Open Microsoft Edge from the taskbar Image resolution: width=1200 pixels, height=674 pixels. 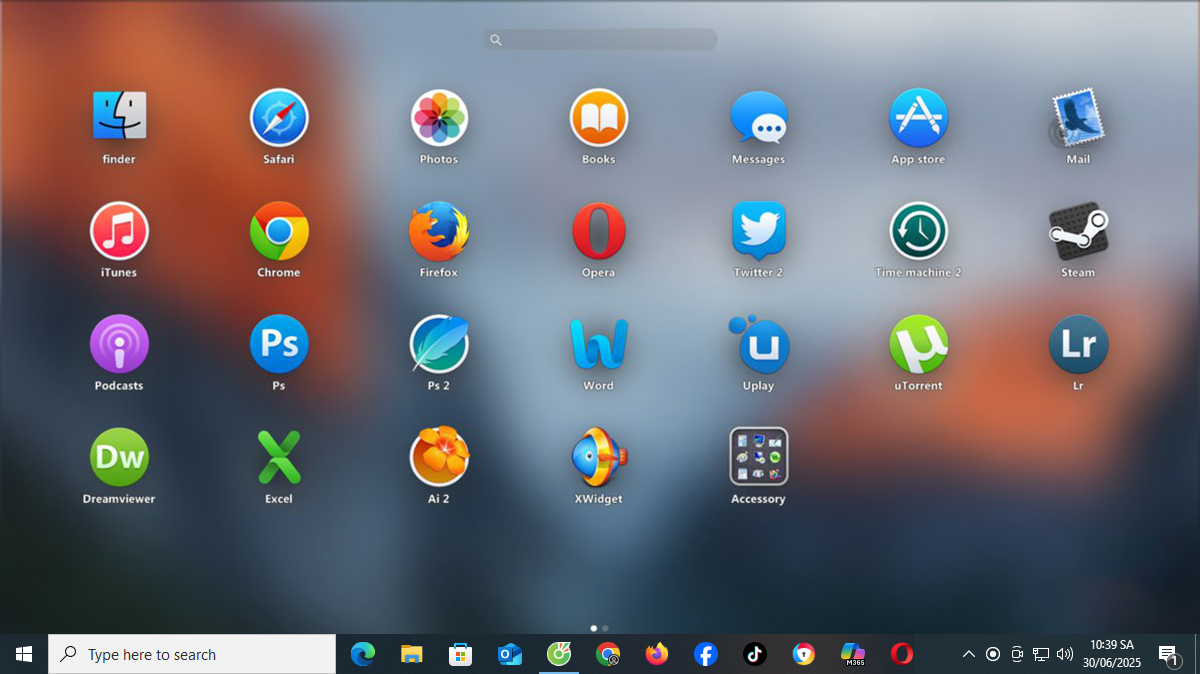tap(363, 654)
